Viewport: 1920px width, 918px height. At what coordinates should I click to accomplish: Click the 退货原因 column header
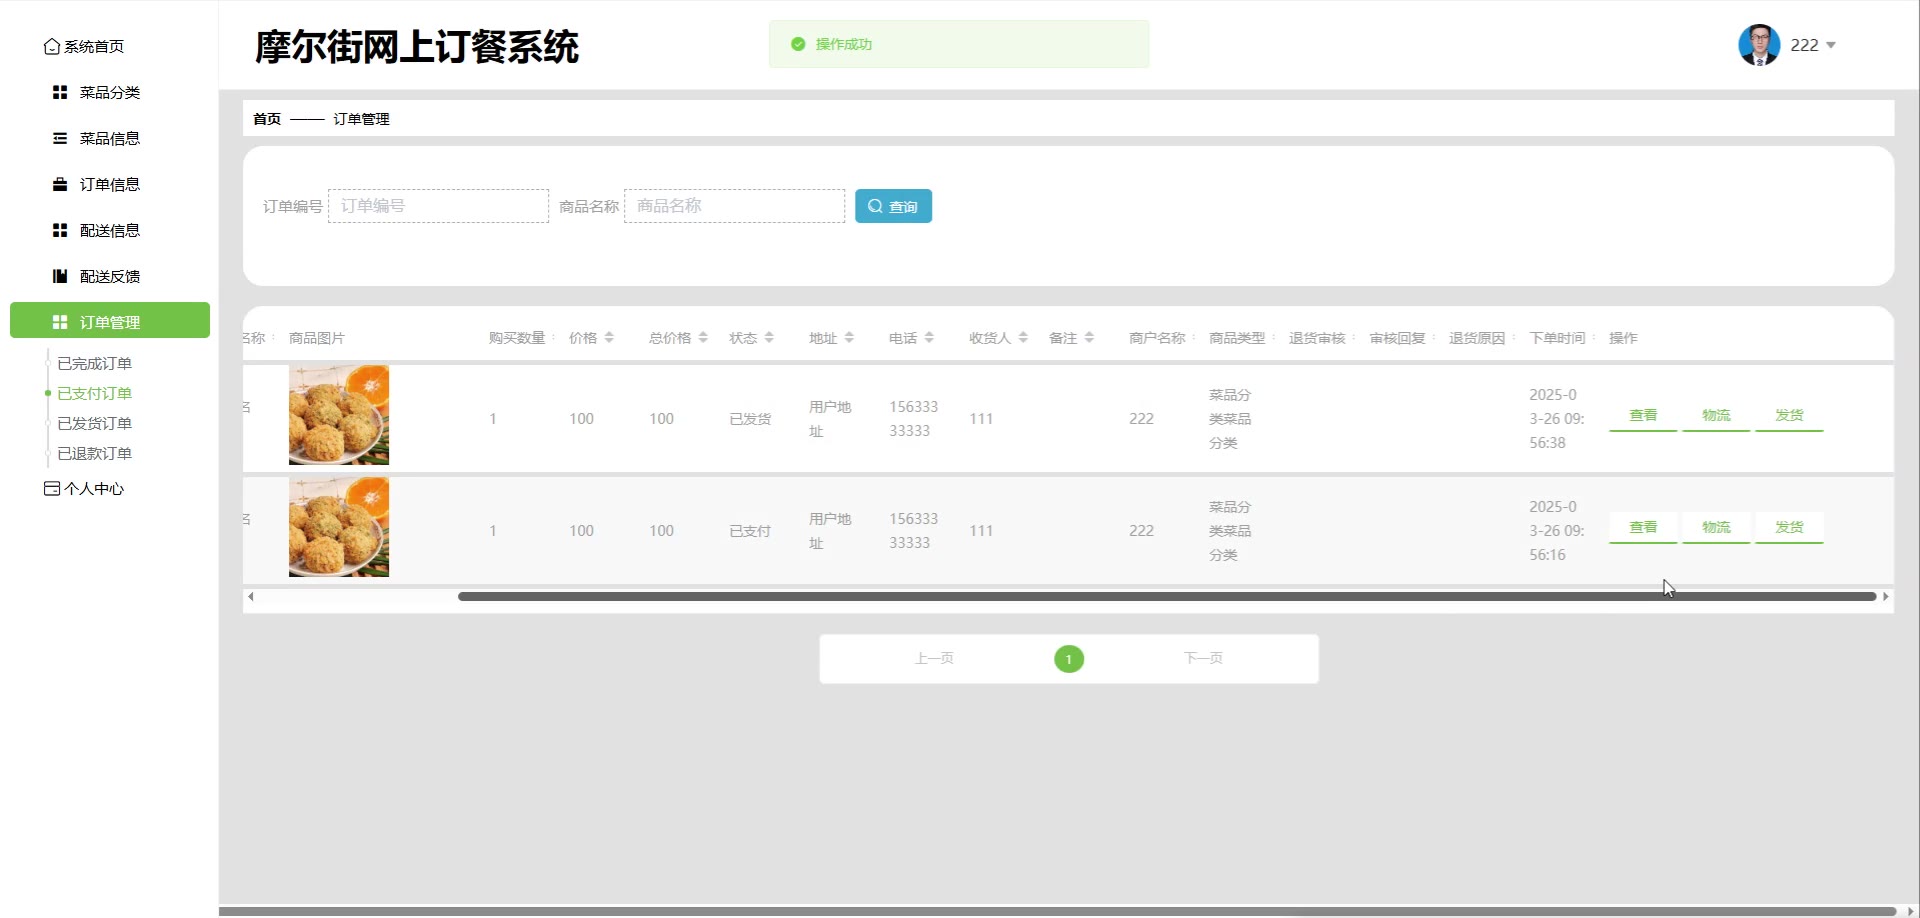1477,338
